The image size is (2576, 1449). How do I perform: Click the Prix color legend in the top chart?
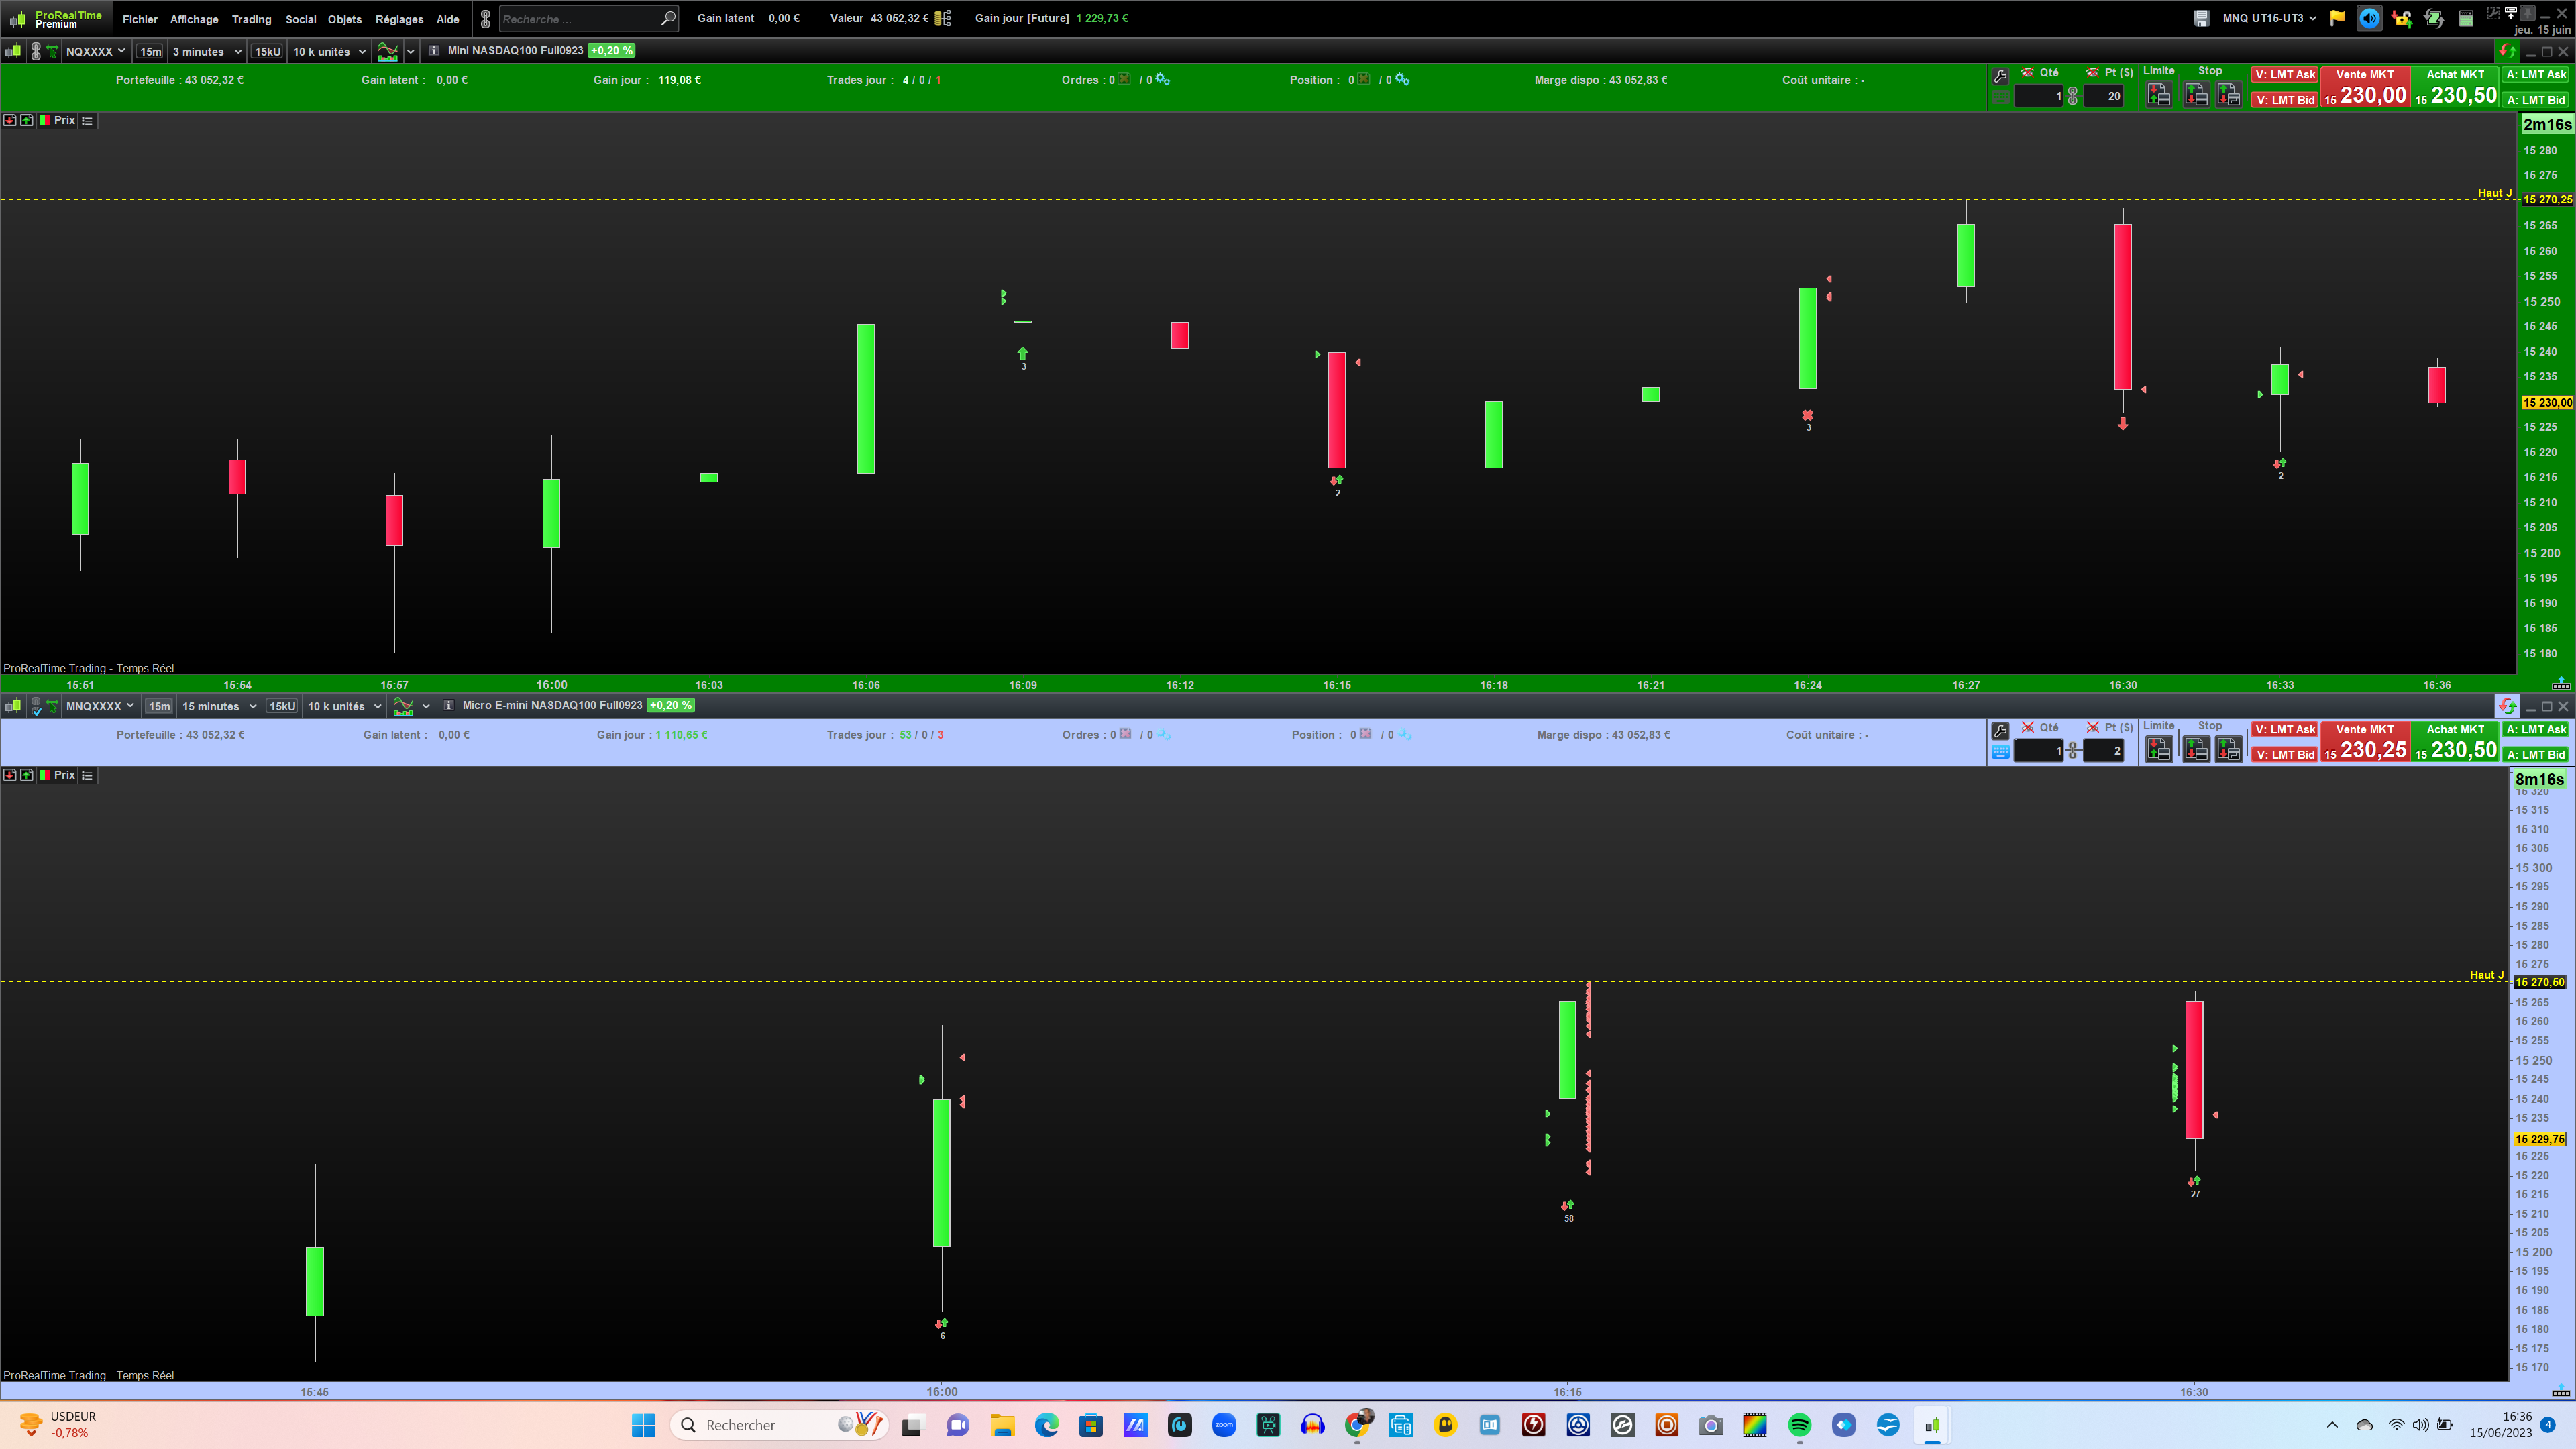pyautogui.click(x=45, y=120)
